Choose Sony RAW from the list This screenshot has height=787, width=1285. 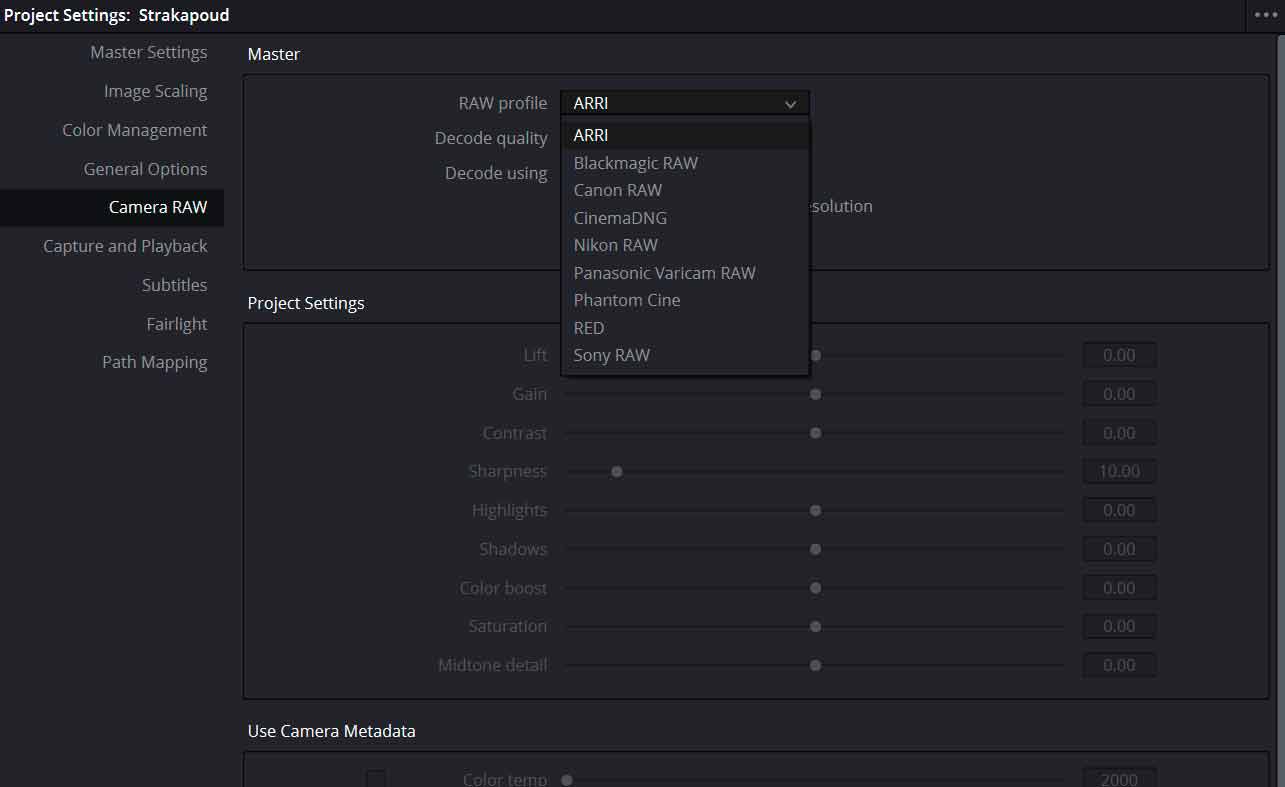coord(611,355)
